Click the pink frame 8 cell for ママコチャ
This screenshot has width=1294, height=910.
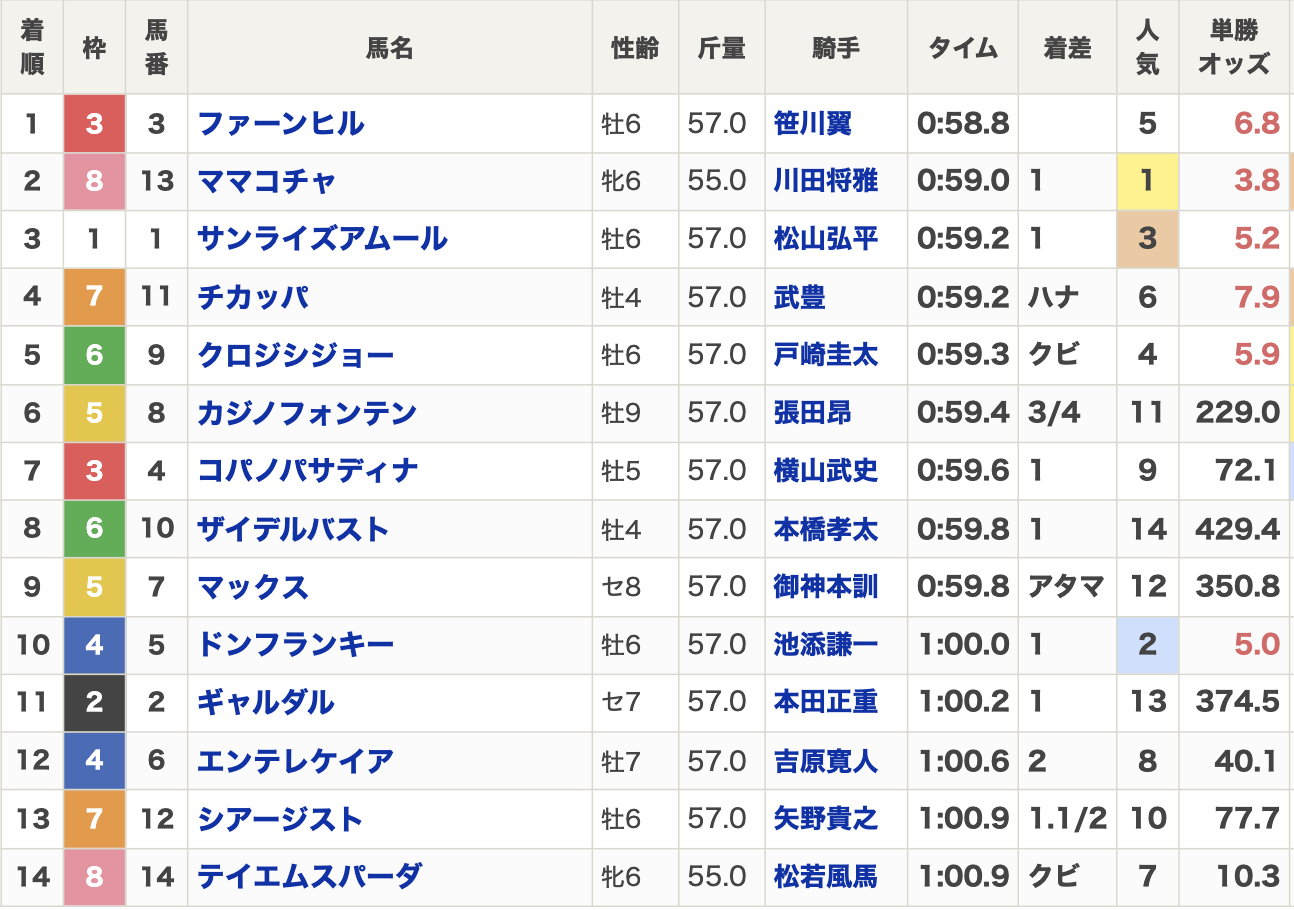tap(93, 181)
